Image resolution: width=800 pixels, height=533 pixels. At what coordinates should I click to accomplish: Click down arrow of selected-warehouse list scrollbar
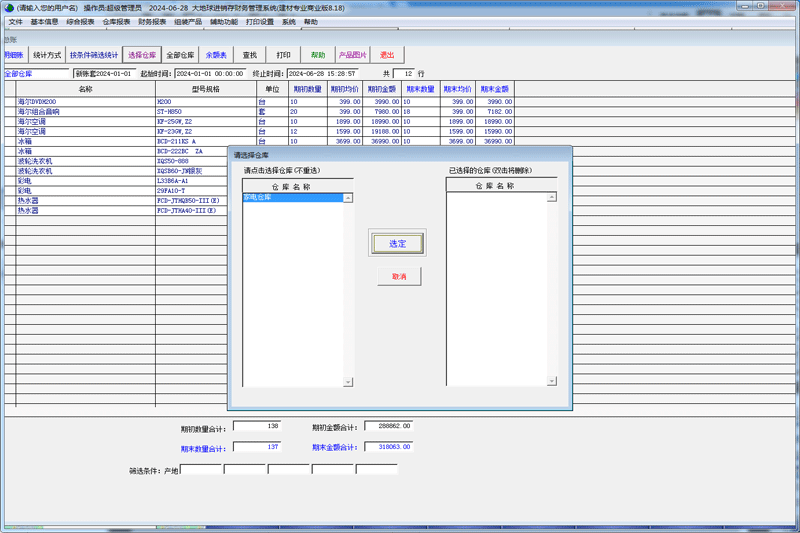[x=552, y=381]
